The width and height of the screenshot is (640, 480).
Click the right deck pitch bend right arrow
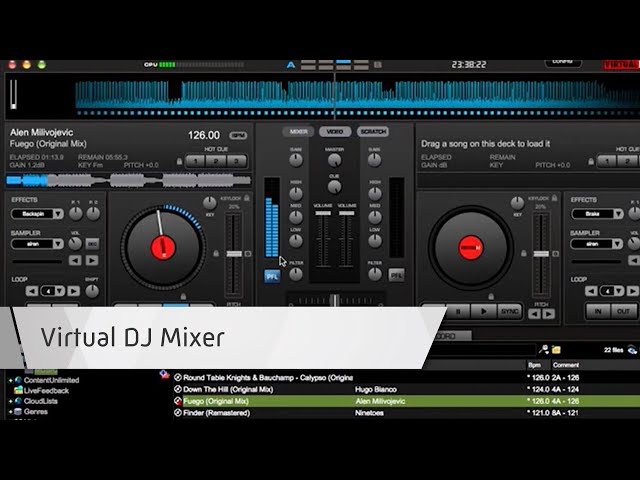click(549, 314)
